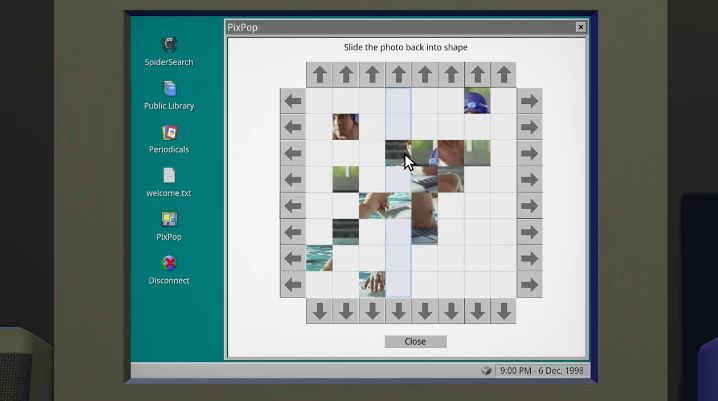
Task: Click the Close button below the puzzle
Action: click(x=415, y=341)
